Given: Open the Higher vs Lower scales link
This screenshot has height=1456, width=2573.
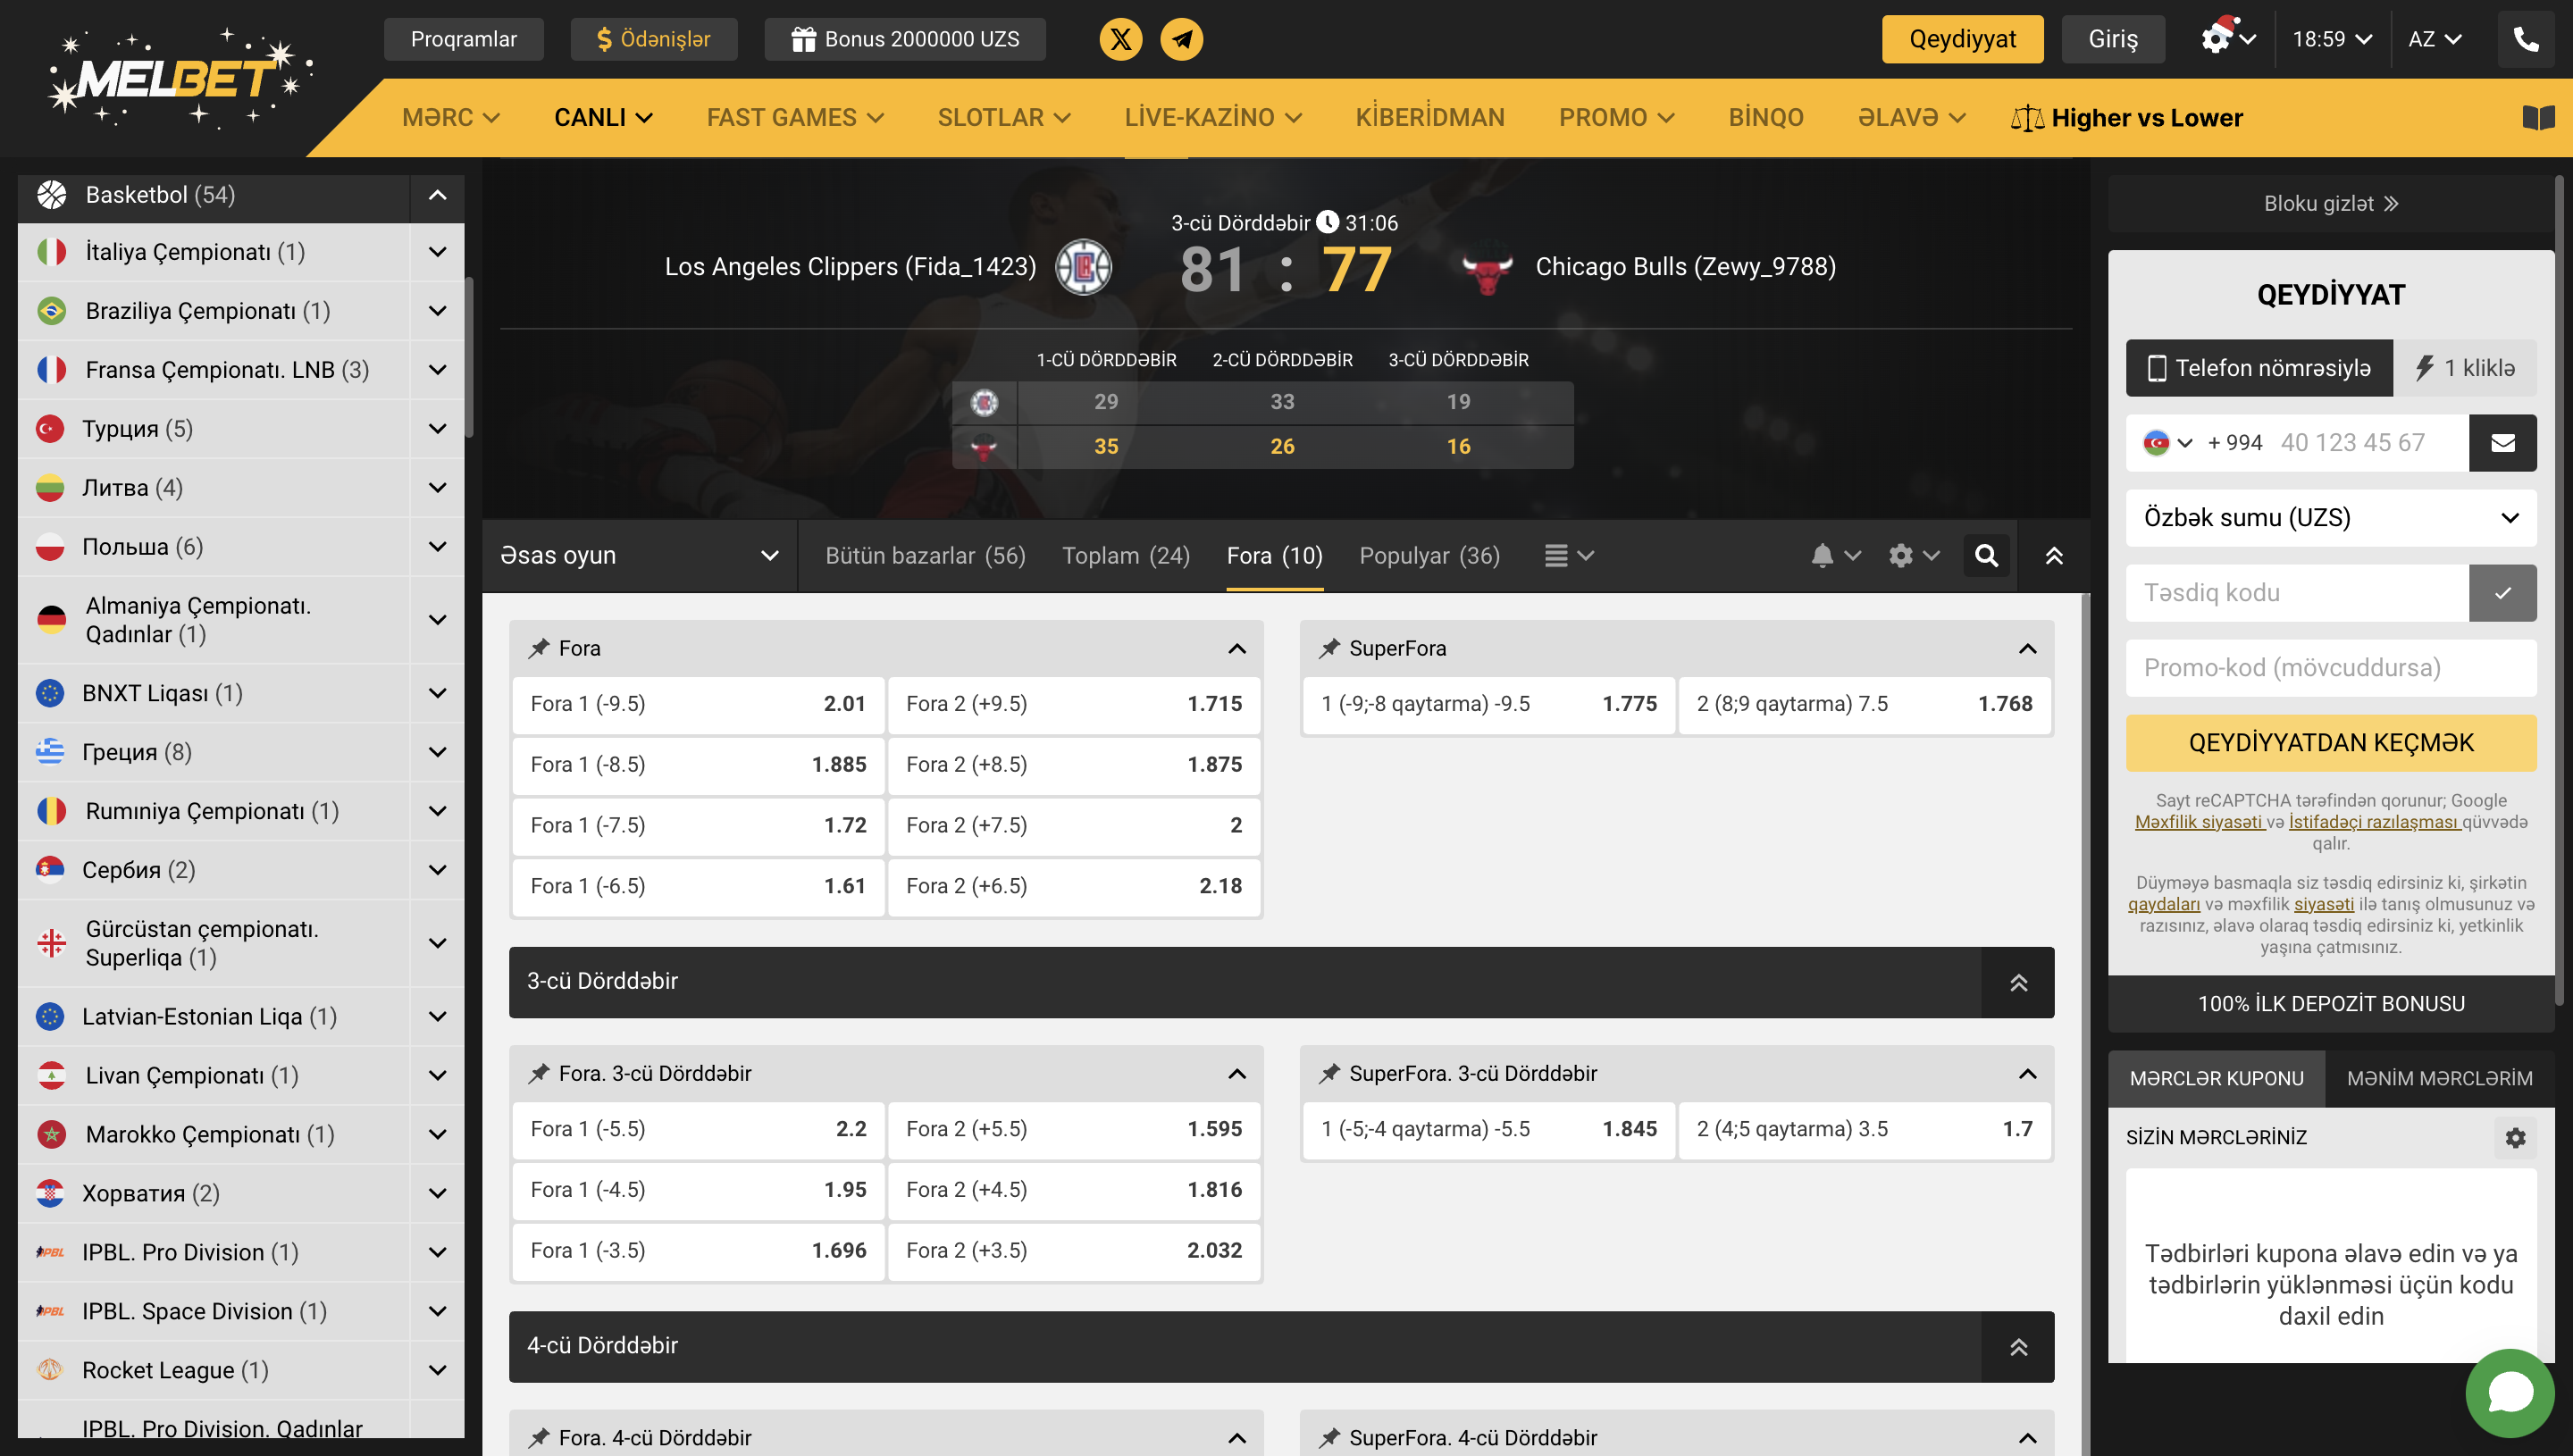Looking at the screenshot, I should (2126, 118).
